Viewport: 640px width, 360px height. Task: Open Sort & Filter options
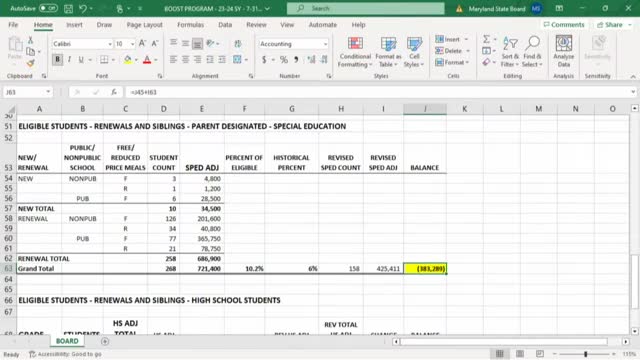tap(510, 52)
